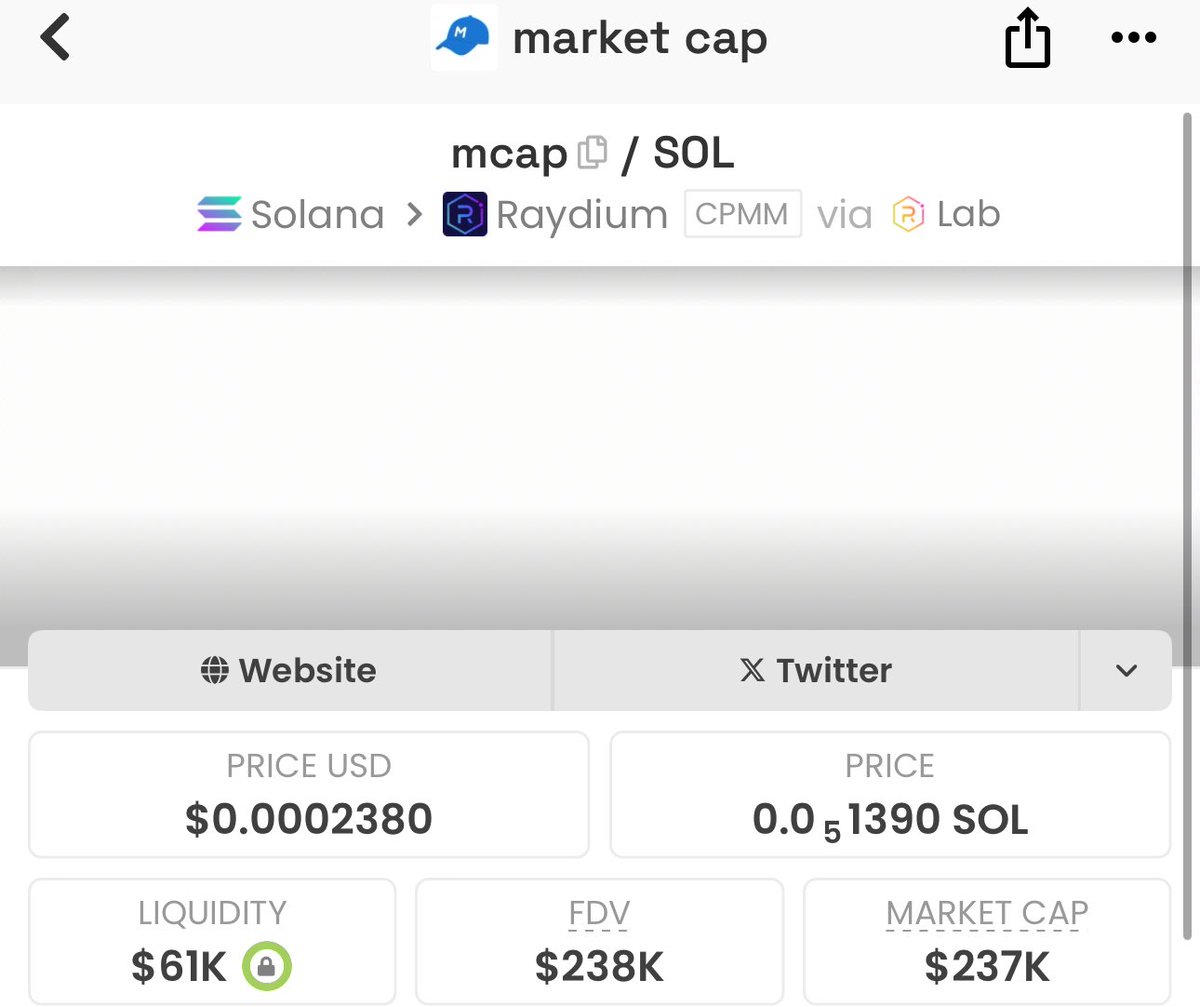The image size is (1200, 1007).
Task: Tap the PRICE in SOL box
Action: tap(890, 794)
